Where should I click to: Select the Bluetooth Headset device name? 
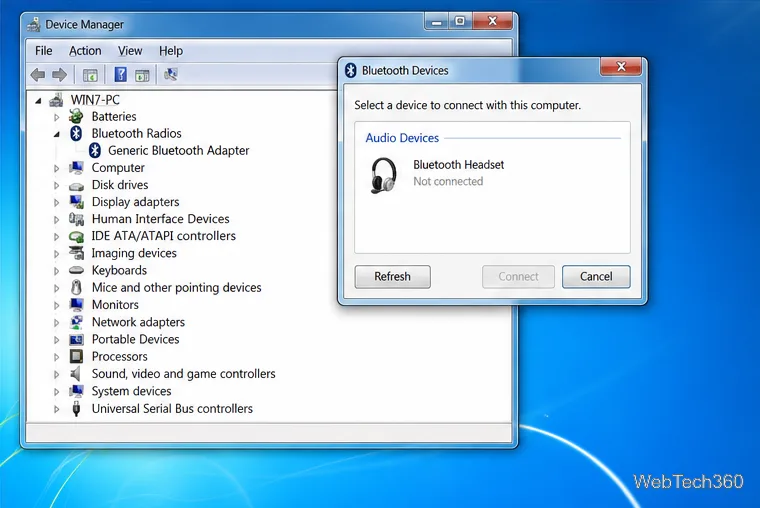[x=459, y=165]
